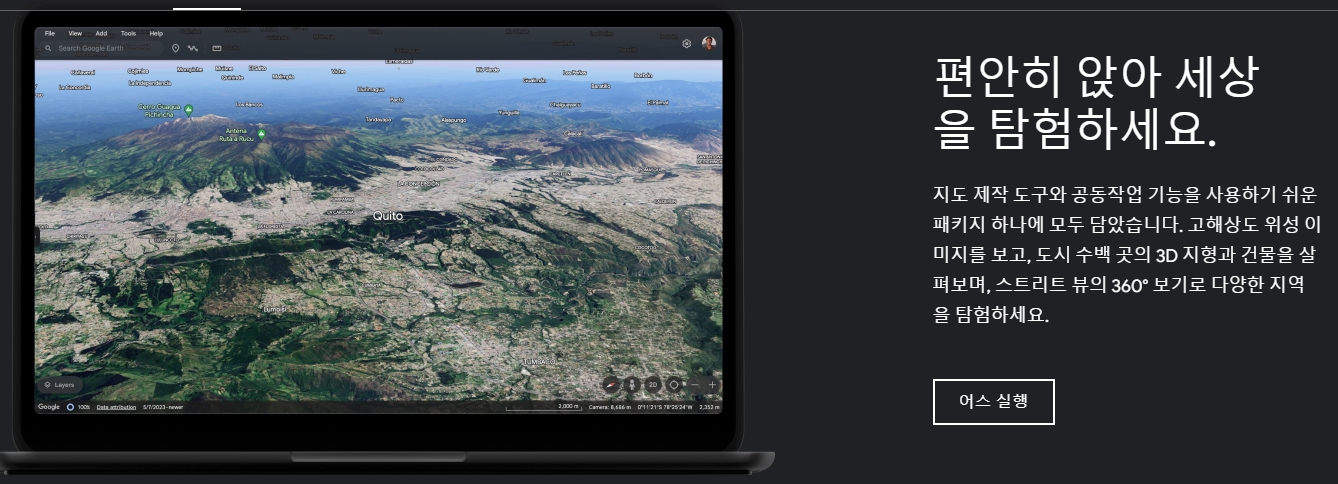This screenshot has height=484, width=1338.
Task: Select the ruler measure tool icon
Action: pos(216,48)
